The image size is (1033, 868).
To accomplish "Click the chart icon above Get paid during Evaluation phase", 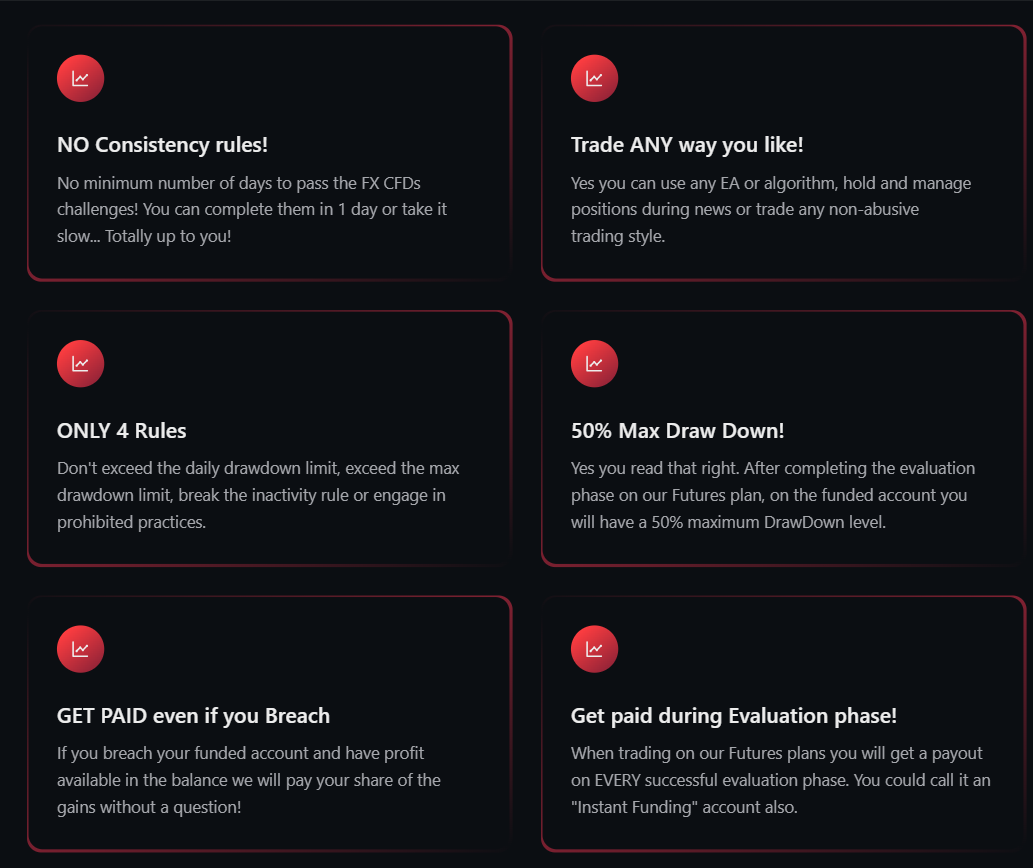I will point(594,649).
